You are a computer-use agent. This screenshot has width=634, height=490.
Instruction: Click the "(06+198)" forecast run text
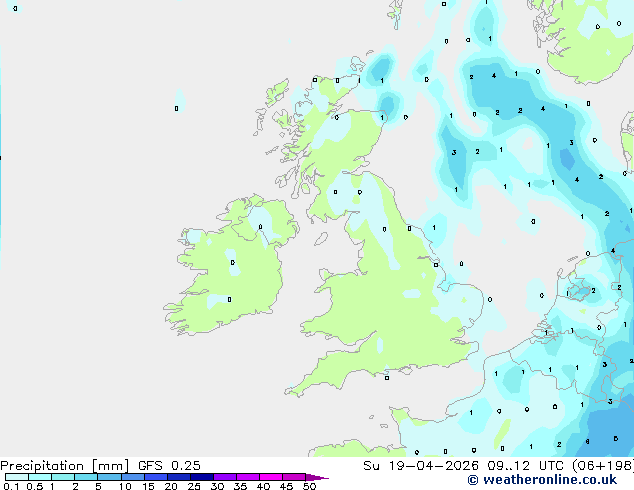tap(602, 466)
